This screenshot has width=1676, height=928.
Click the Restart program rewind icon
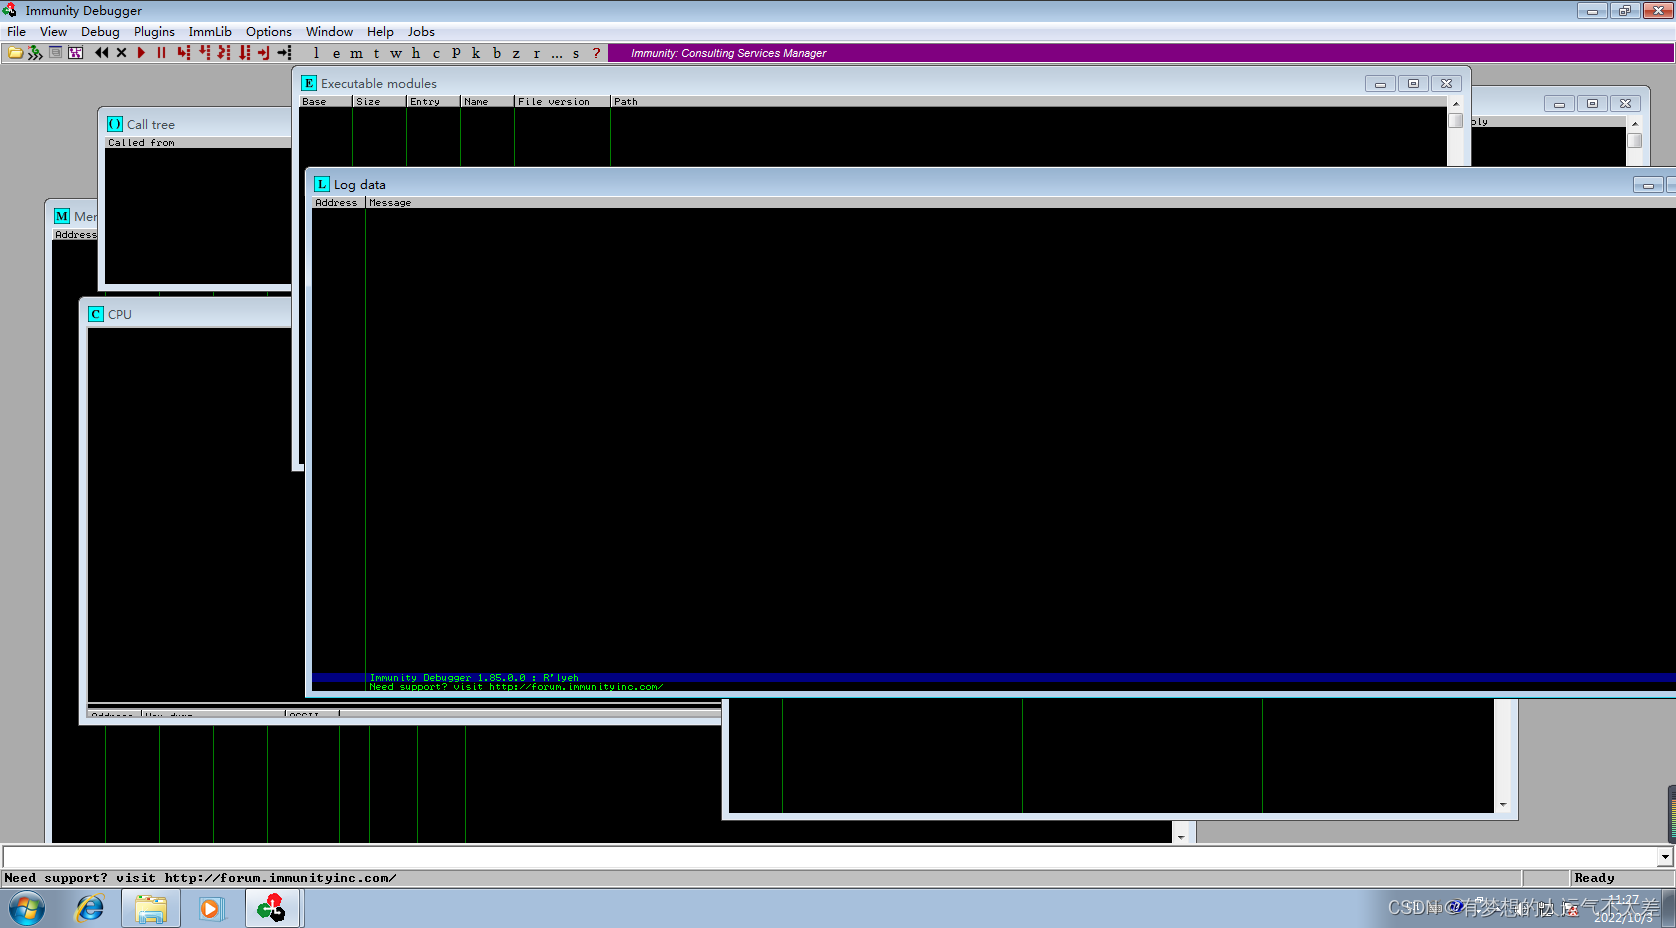tap(101, 53)
